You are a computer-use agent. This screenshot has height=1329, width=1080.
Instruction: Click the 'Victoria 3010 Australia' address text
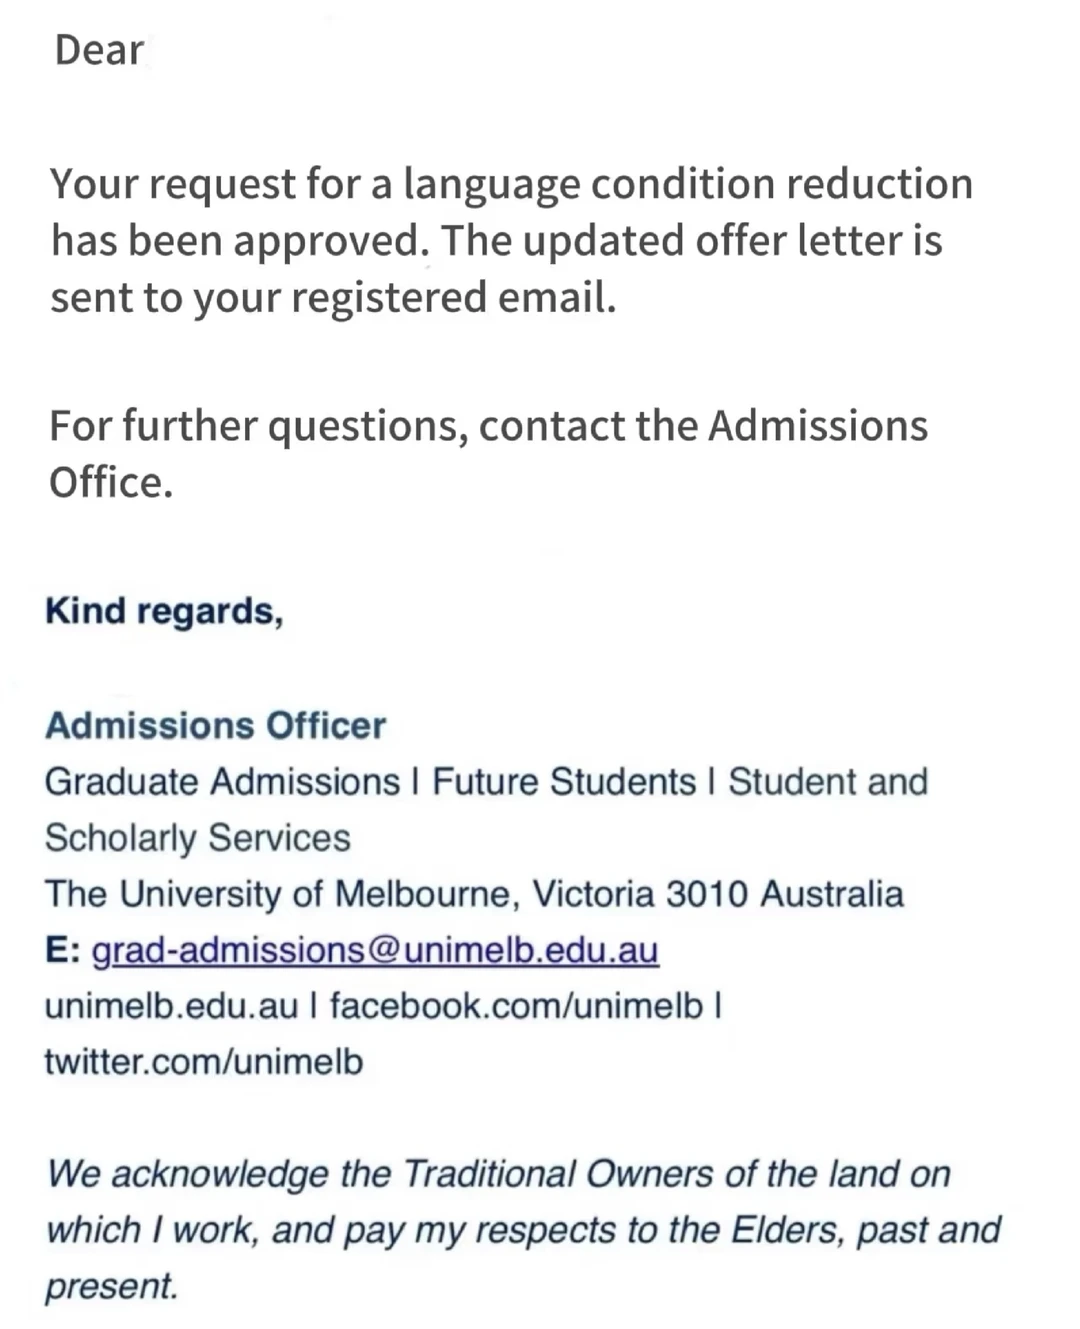(718, 894)
